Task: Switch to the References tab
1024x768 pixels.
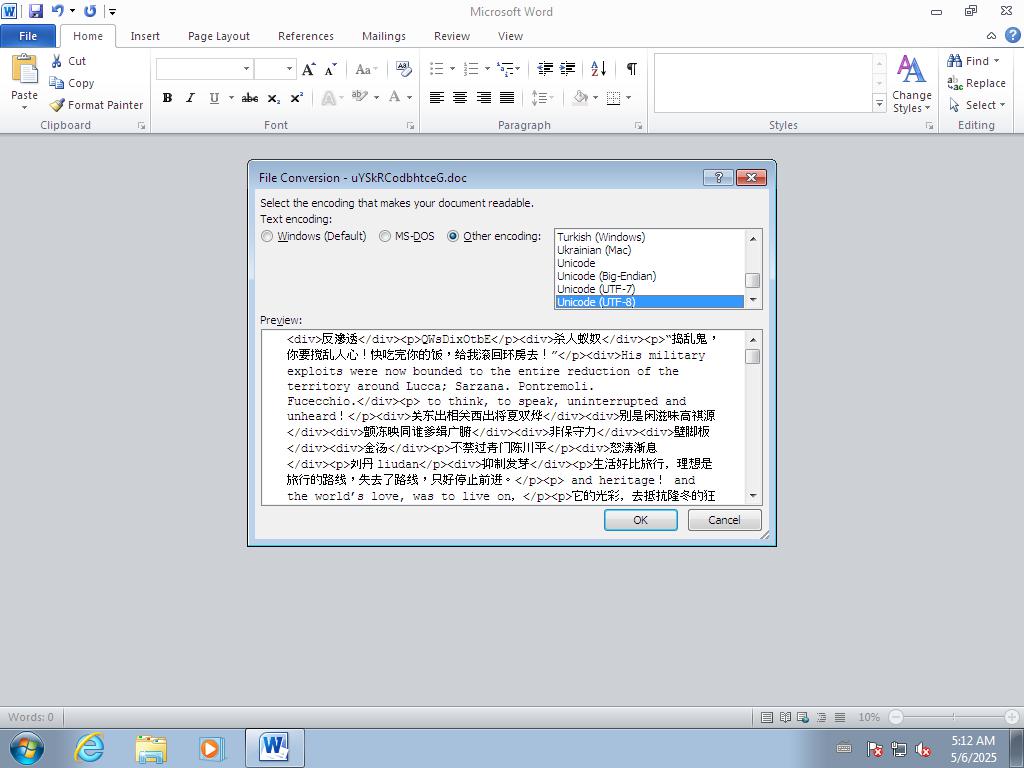Action: 306,36
